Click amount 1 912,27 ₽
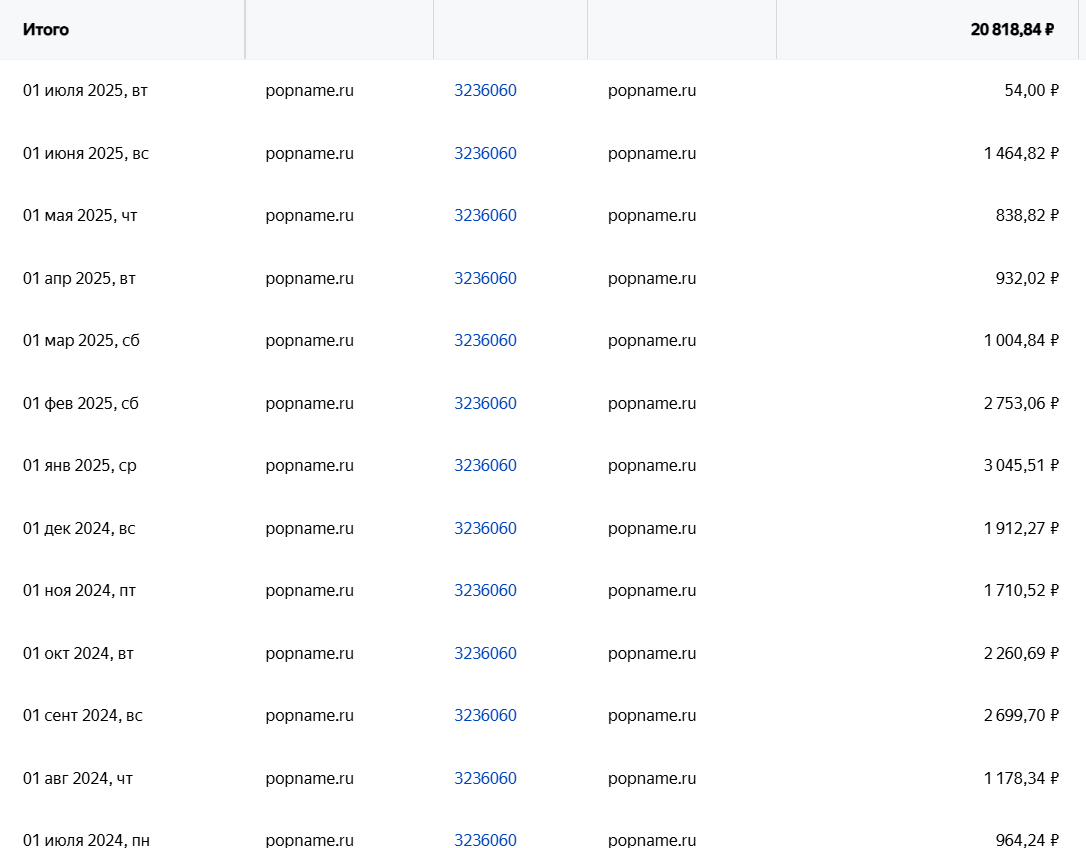This screenshot has width=1086, height=848. 1022,529
